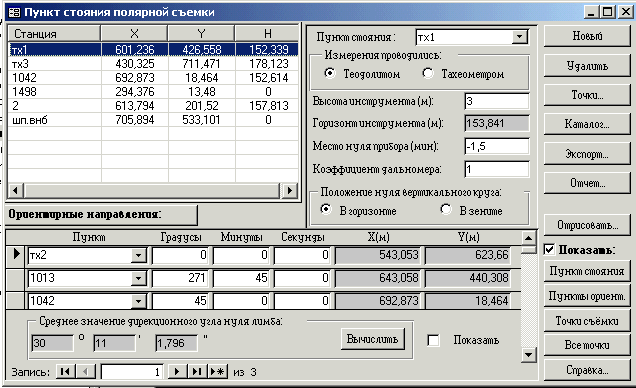
Task: Choose В зените zero position option
Action: 446,210
